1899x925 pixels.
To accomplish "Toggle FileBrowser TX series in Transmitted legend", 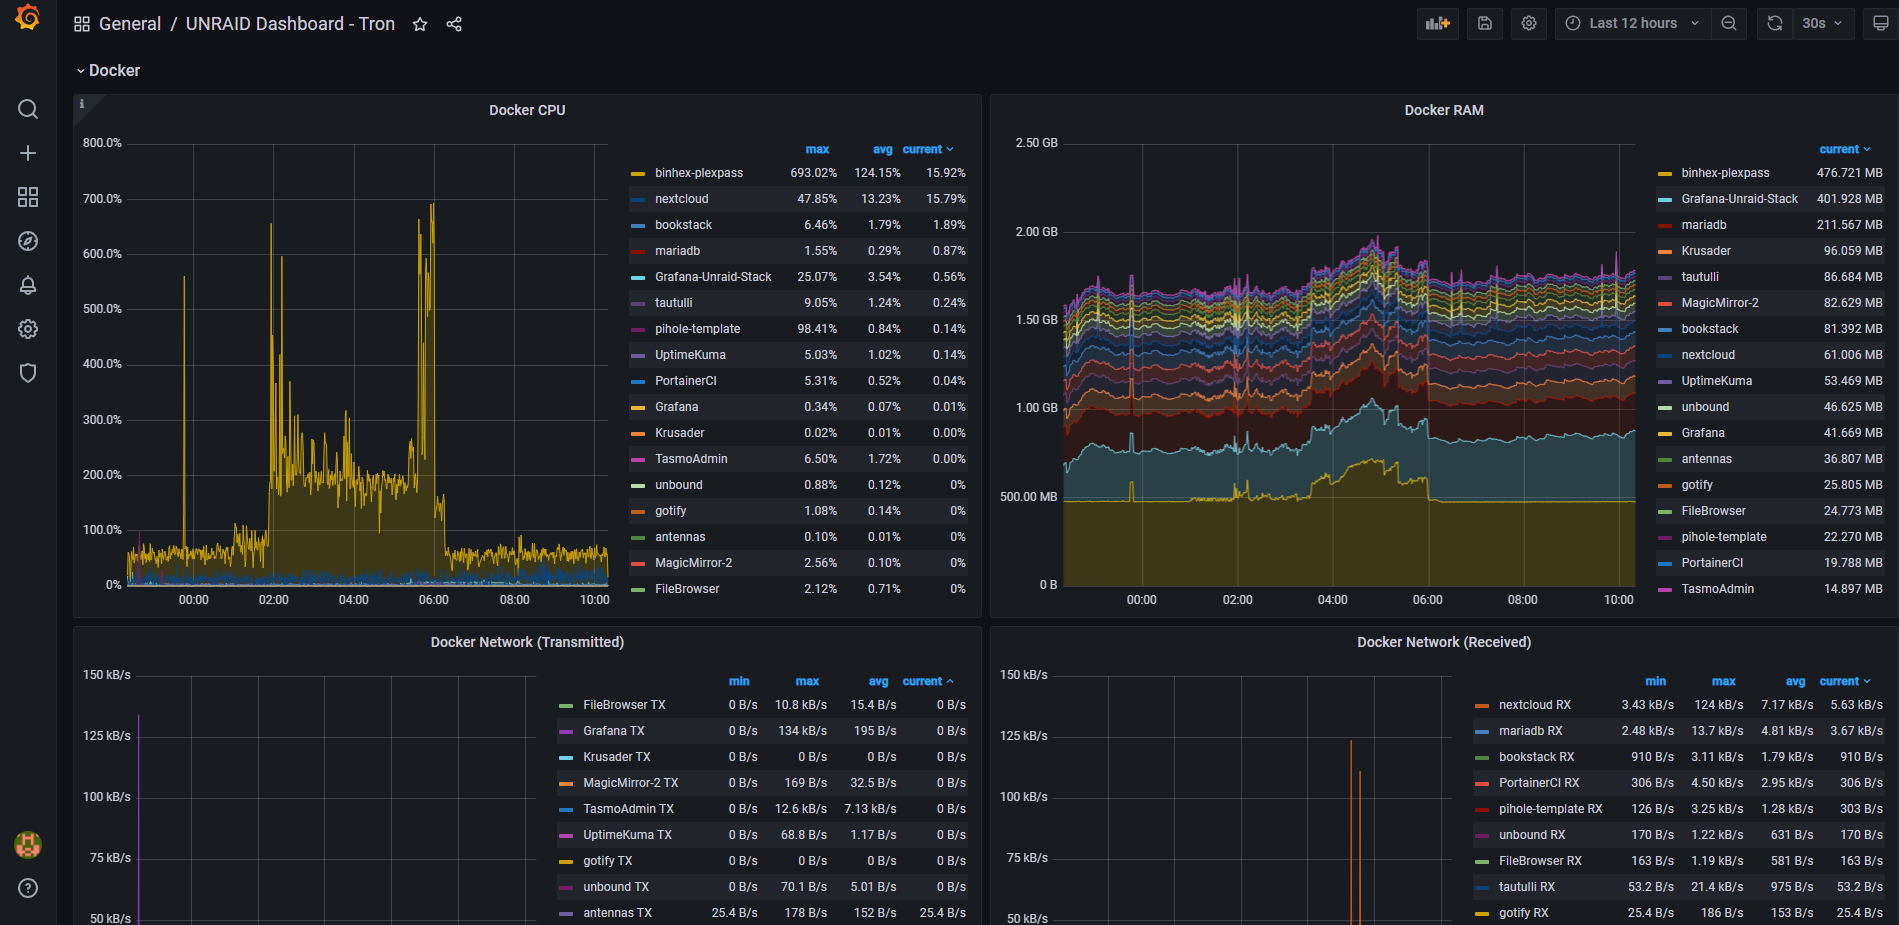I will click(624, 705).
